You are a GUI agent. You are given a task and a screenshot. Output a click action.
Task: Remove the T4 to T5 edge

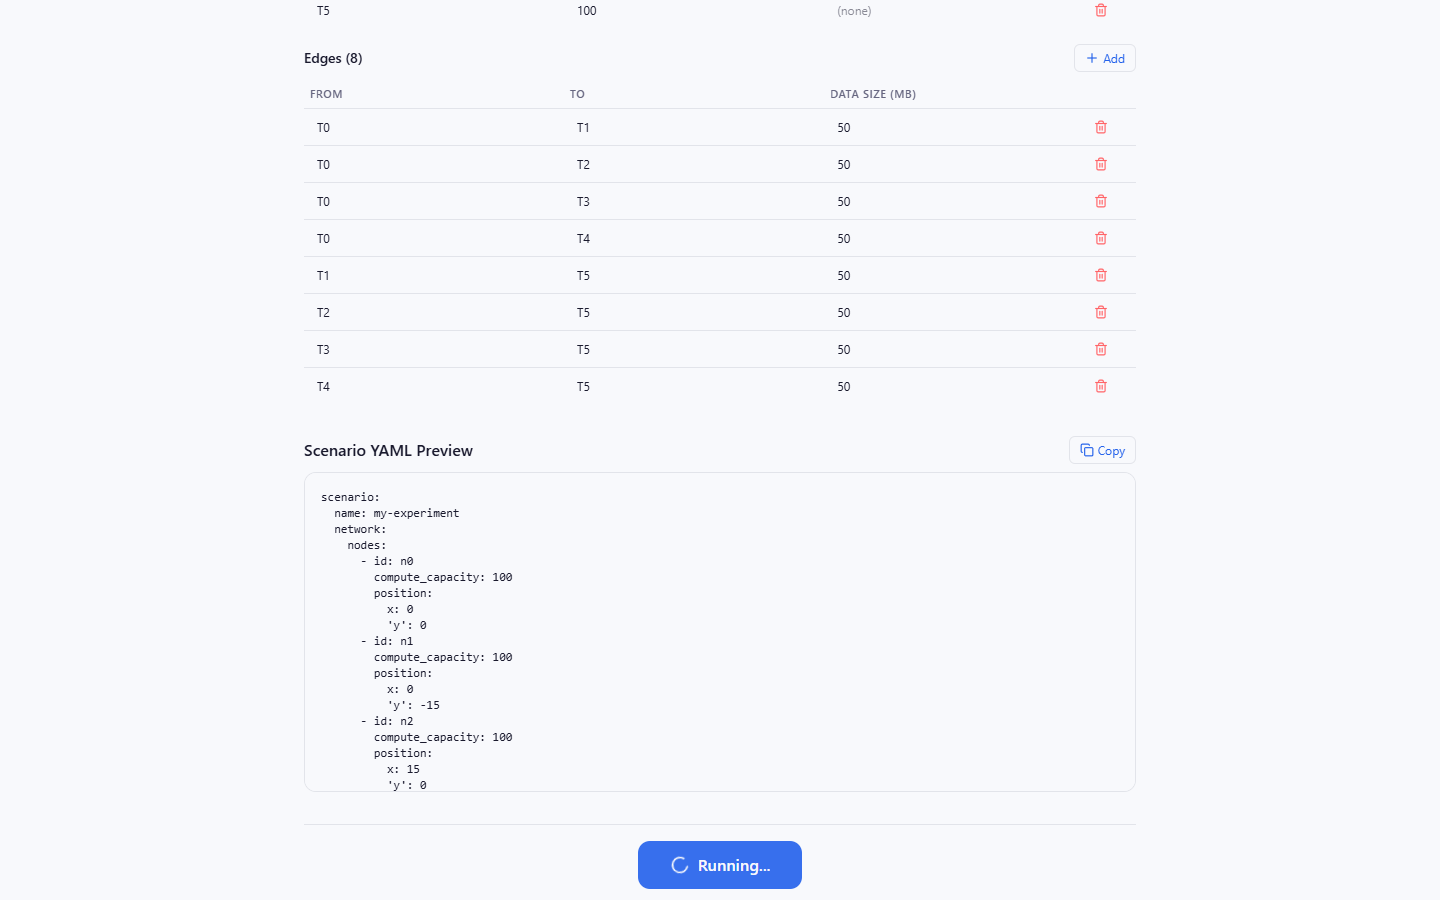point(1100,386)
